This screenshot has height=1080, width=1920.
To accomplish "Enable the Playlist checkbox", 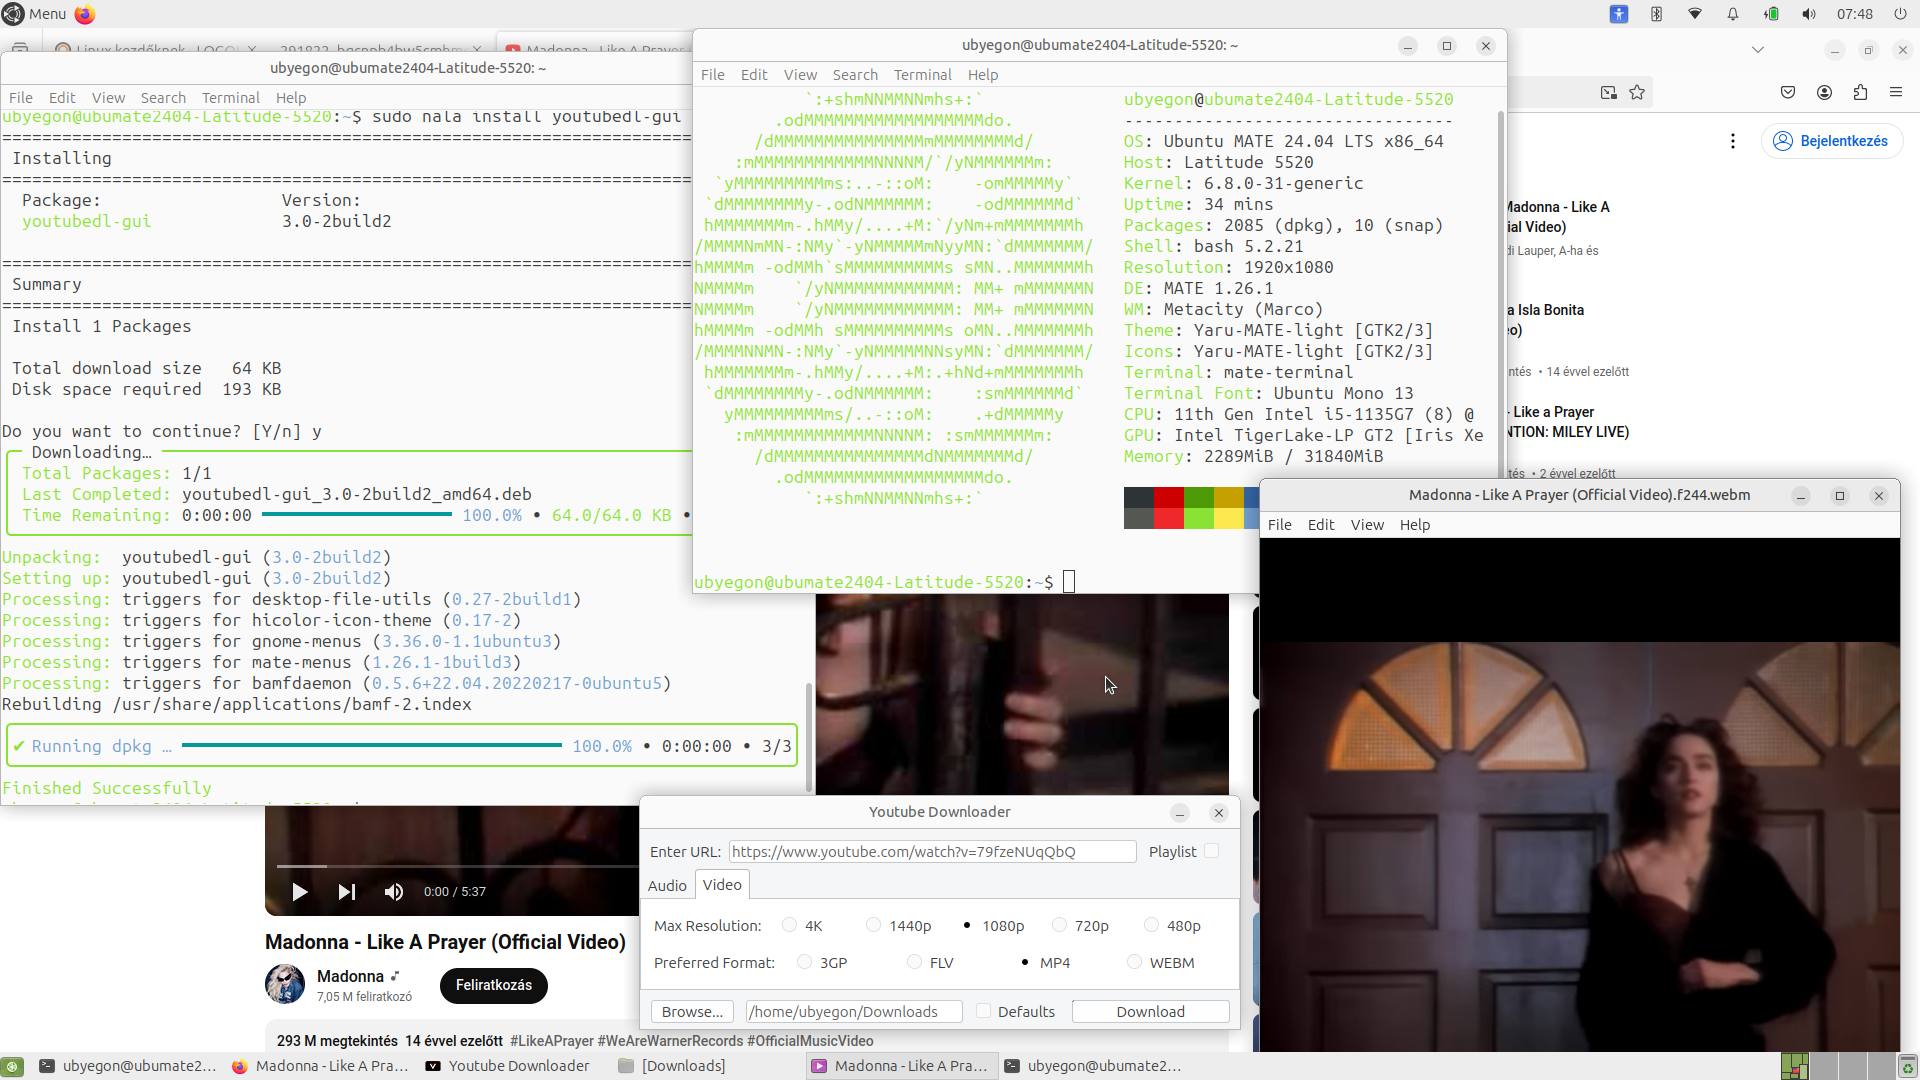I will 1212,851.
